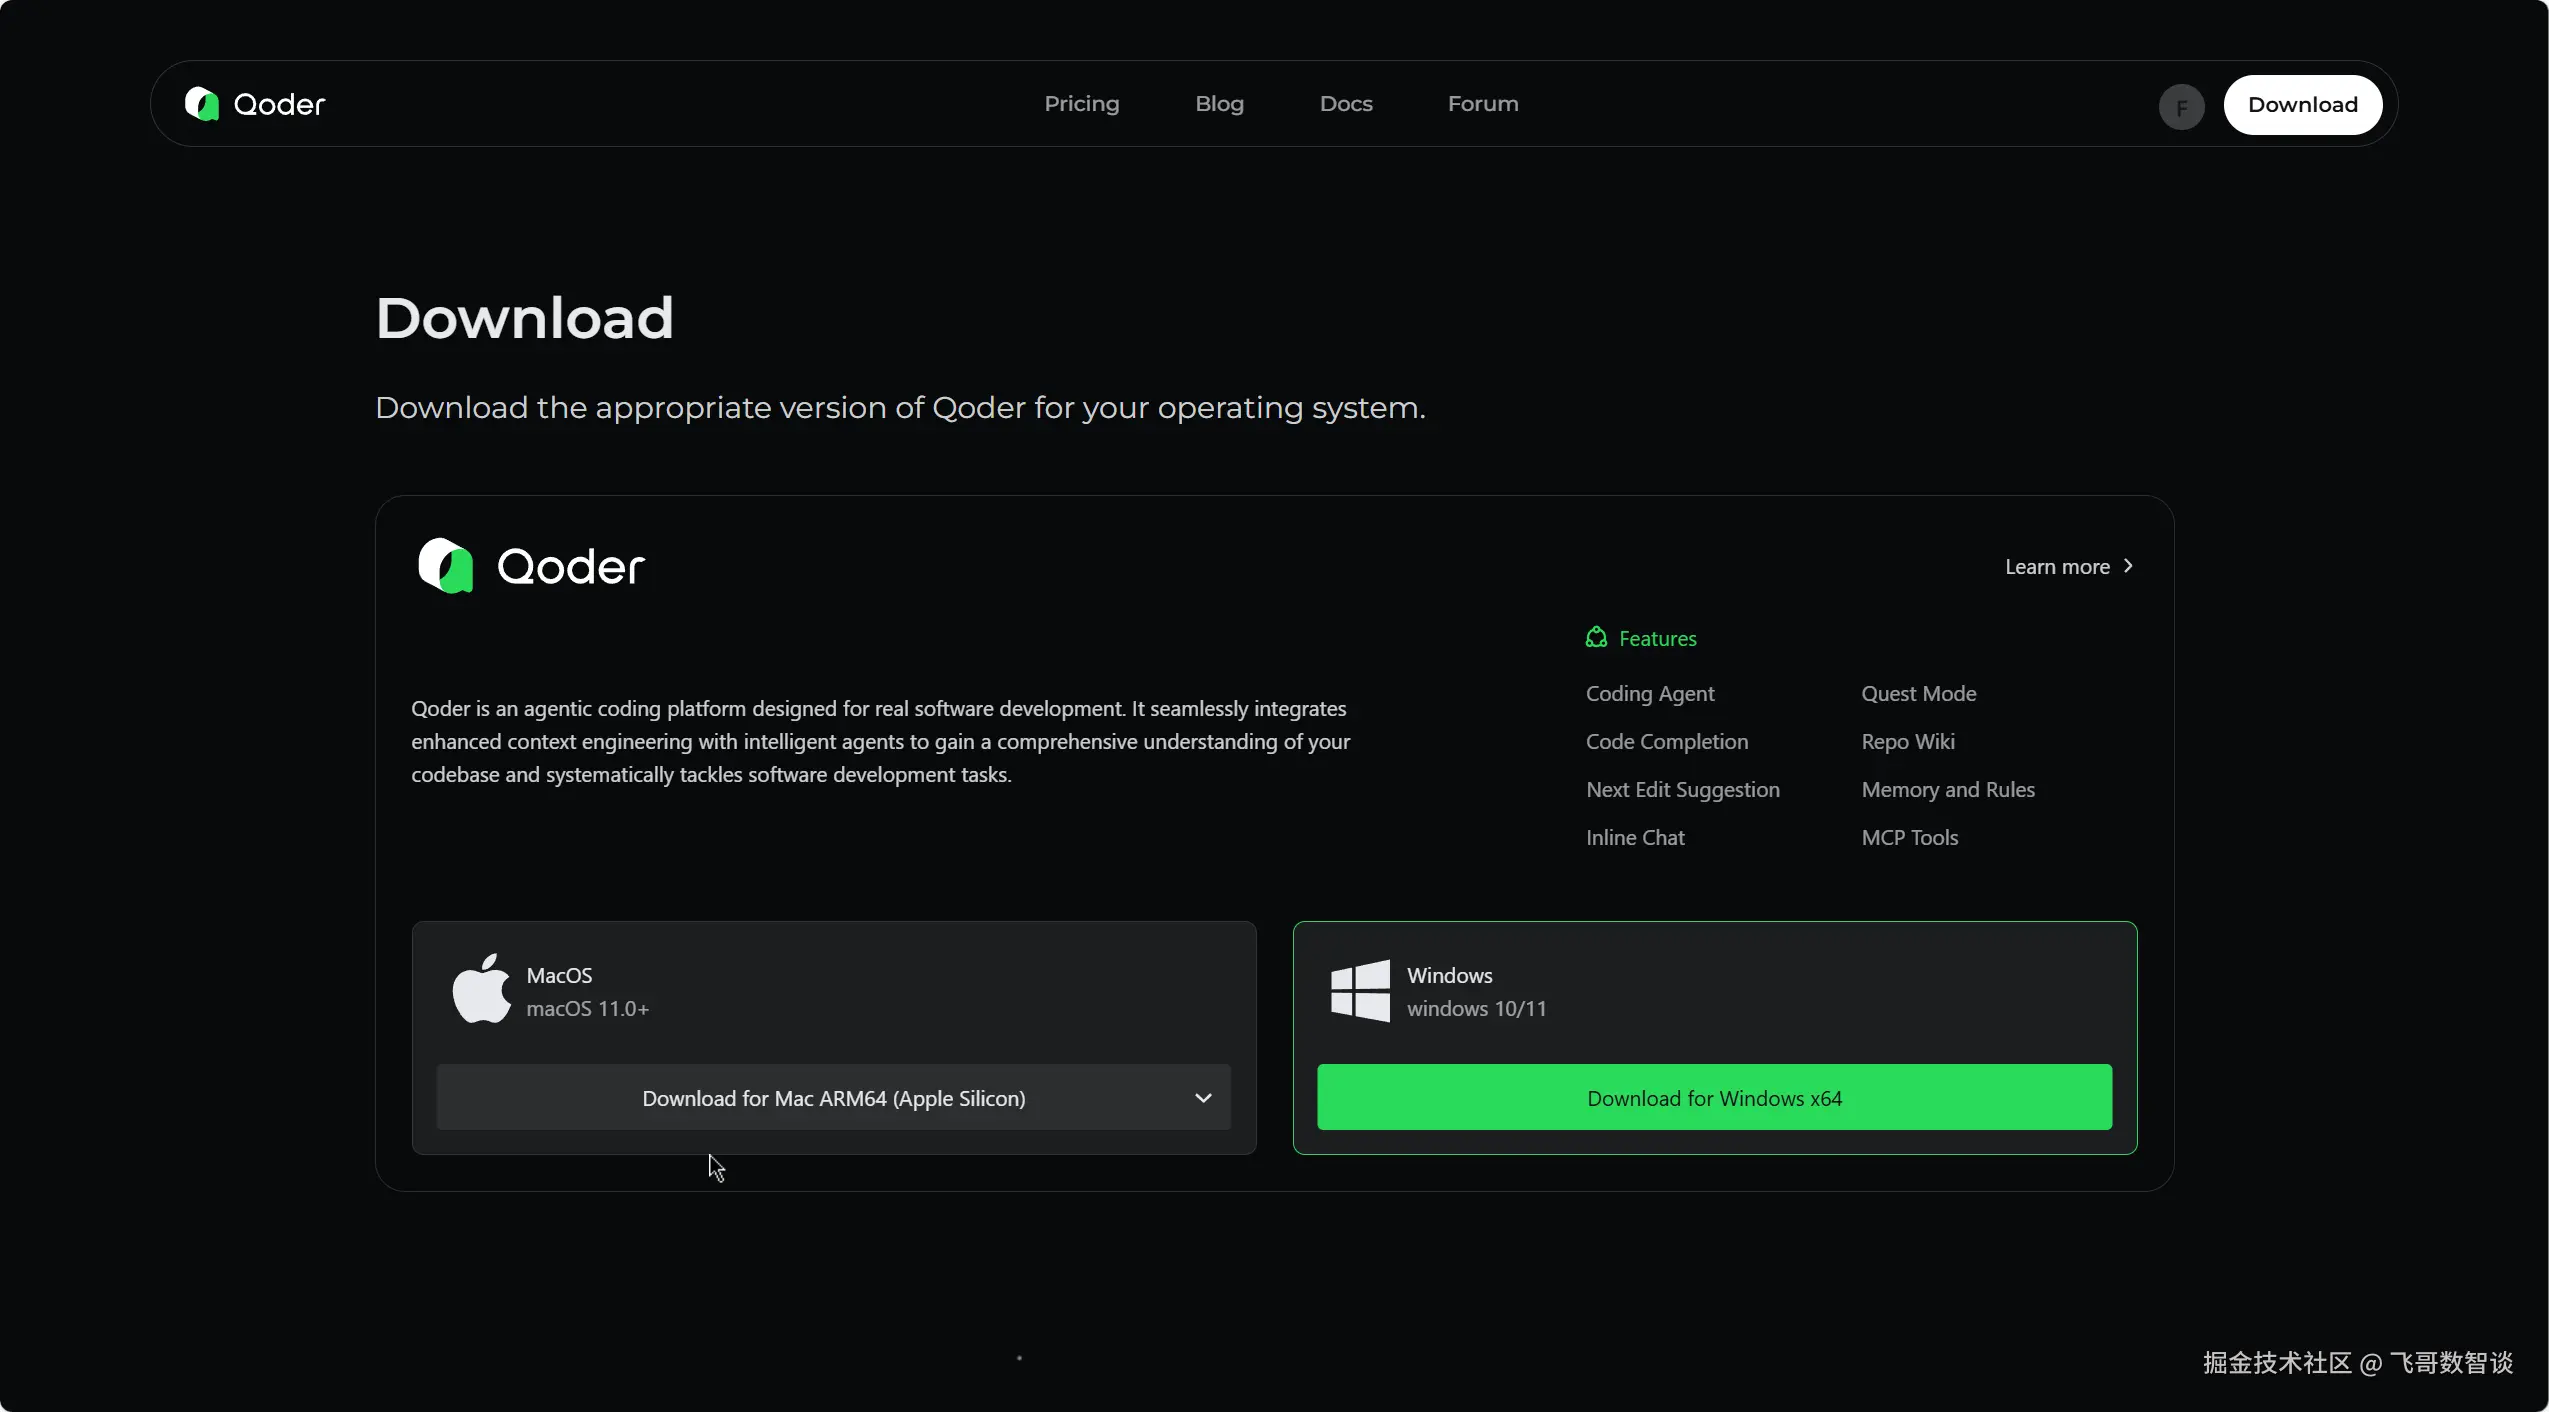Screen dimensions: 2549x1412
Task: Click the Qoder logo in navbar
Action: click(255, 104)
